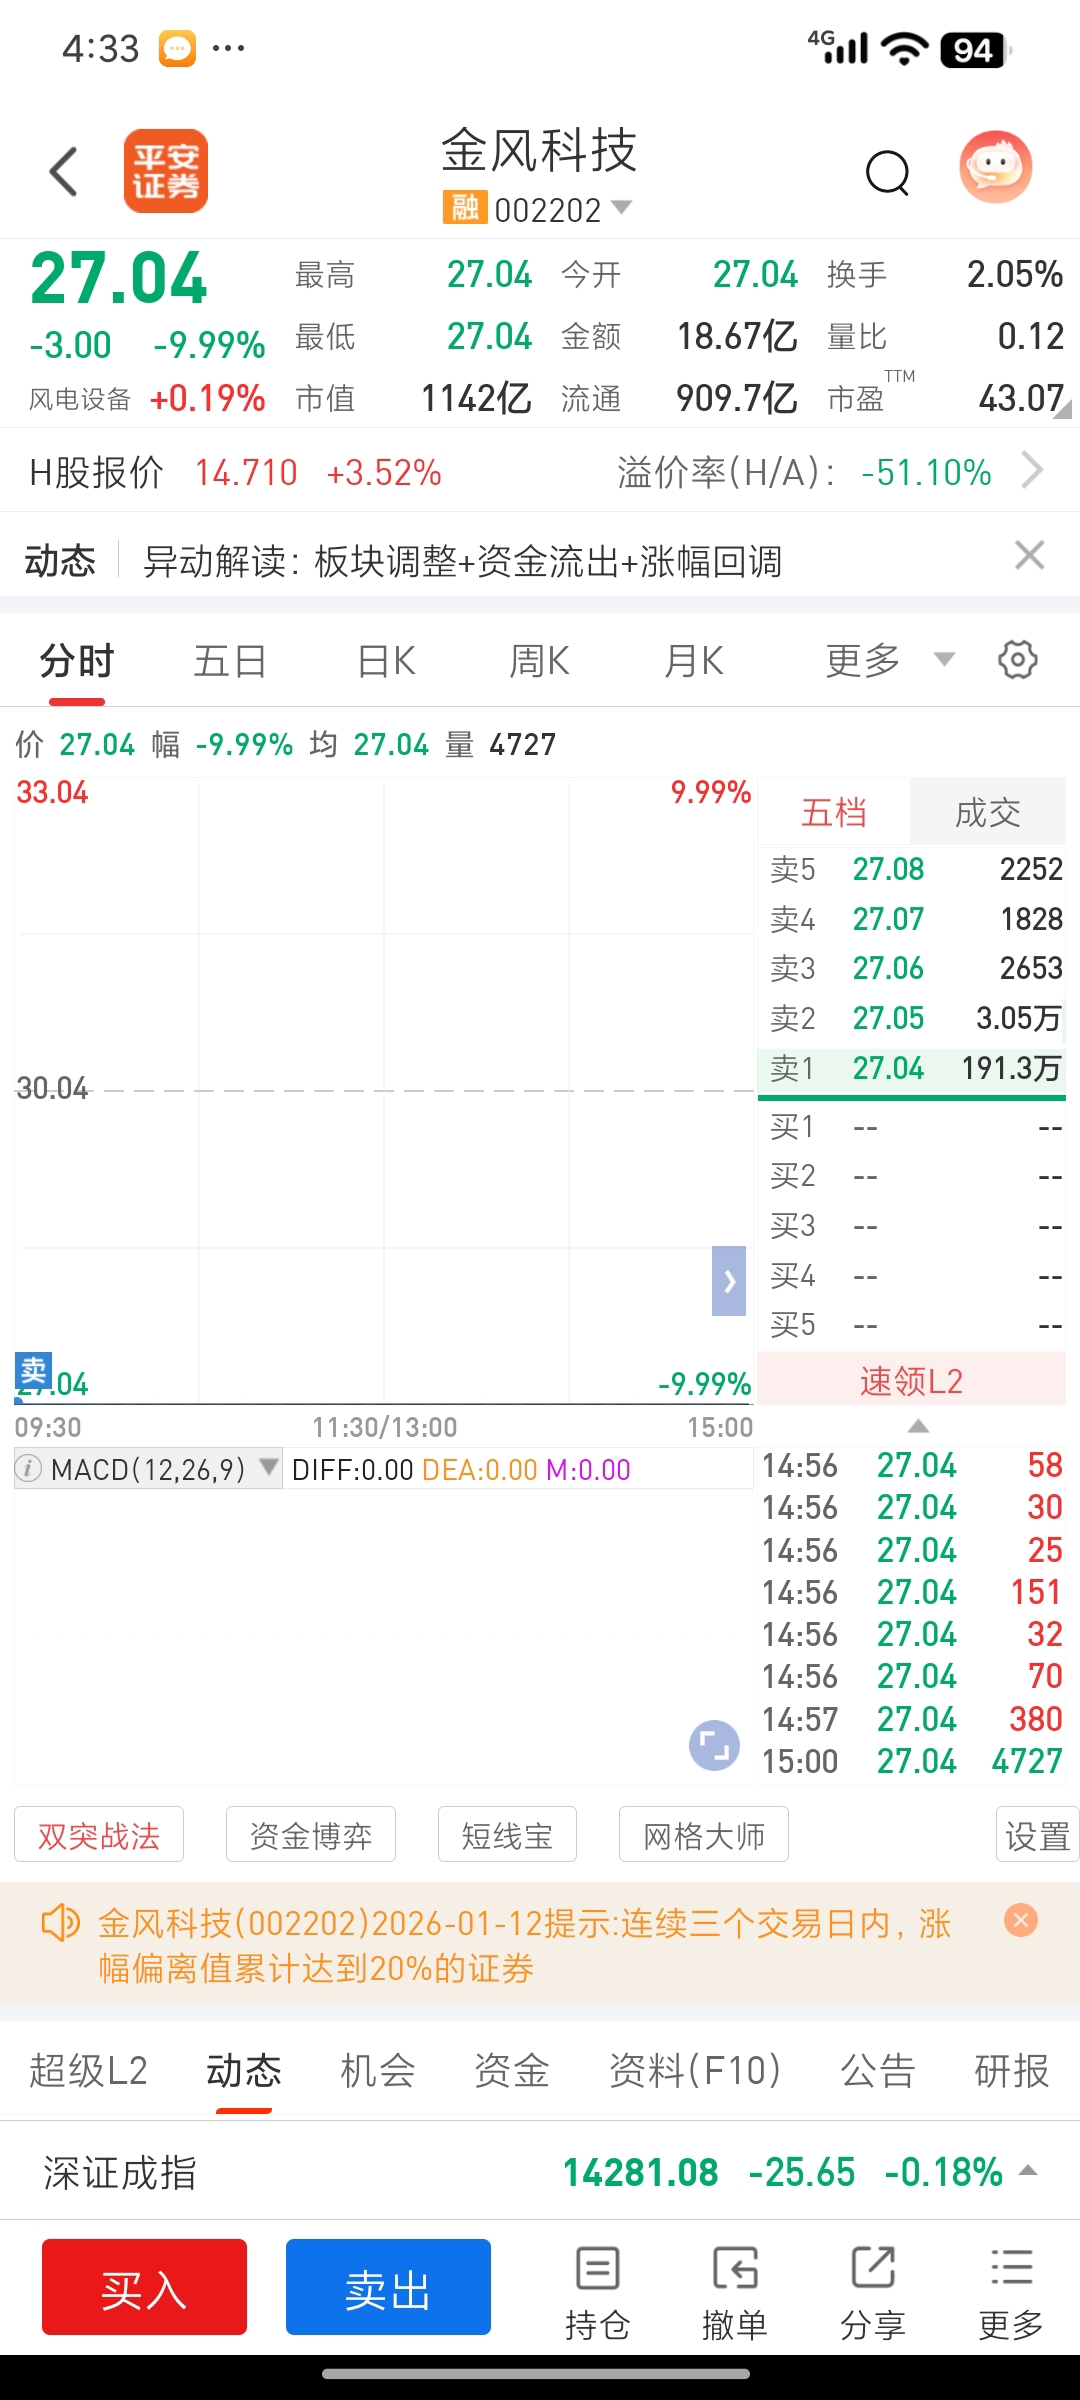Tap the 设置 button beside tools
The width and height of the screenshot is (1080, 2400).
(x=1037, y=1835)
